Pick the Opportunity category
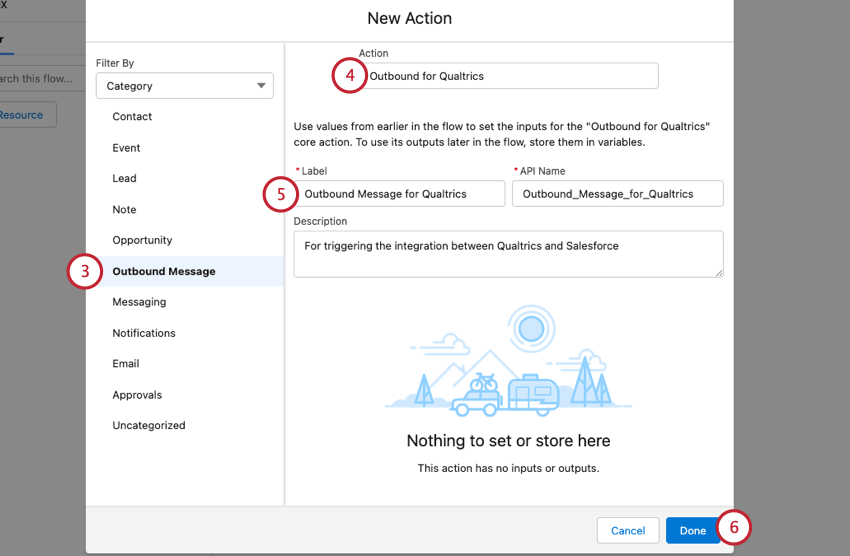The image size is (850, 556). coord(142,241)
